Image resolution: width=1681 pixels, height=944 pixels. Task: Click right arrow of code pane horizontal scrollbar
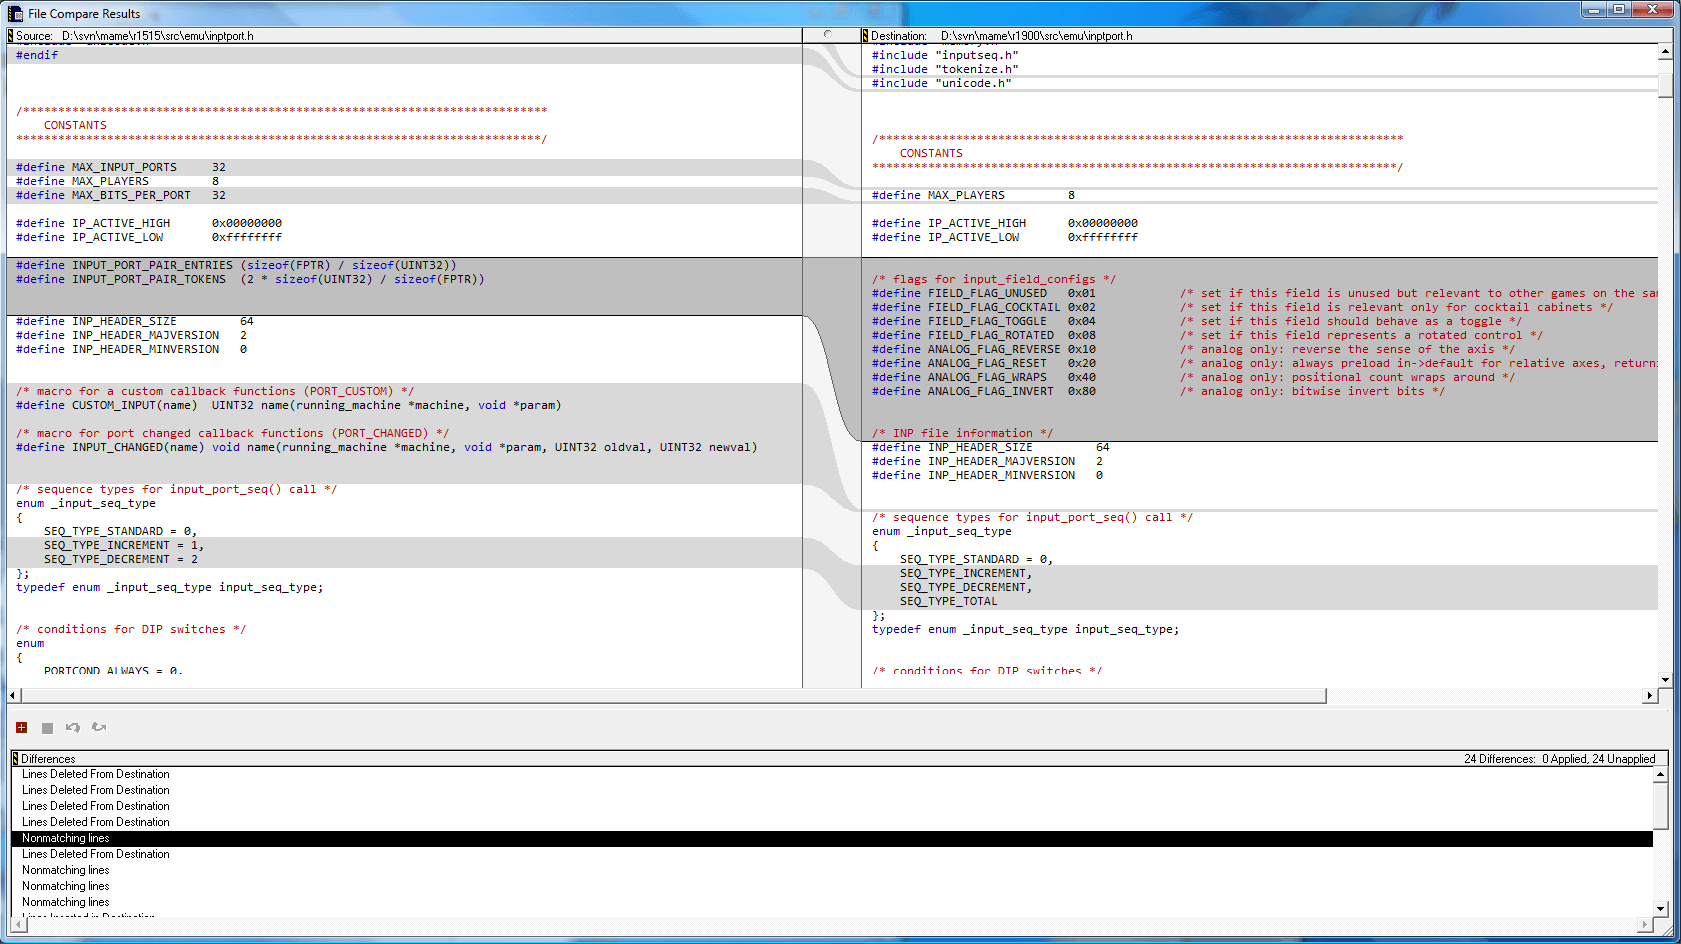coord(1649,695)
